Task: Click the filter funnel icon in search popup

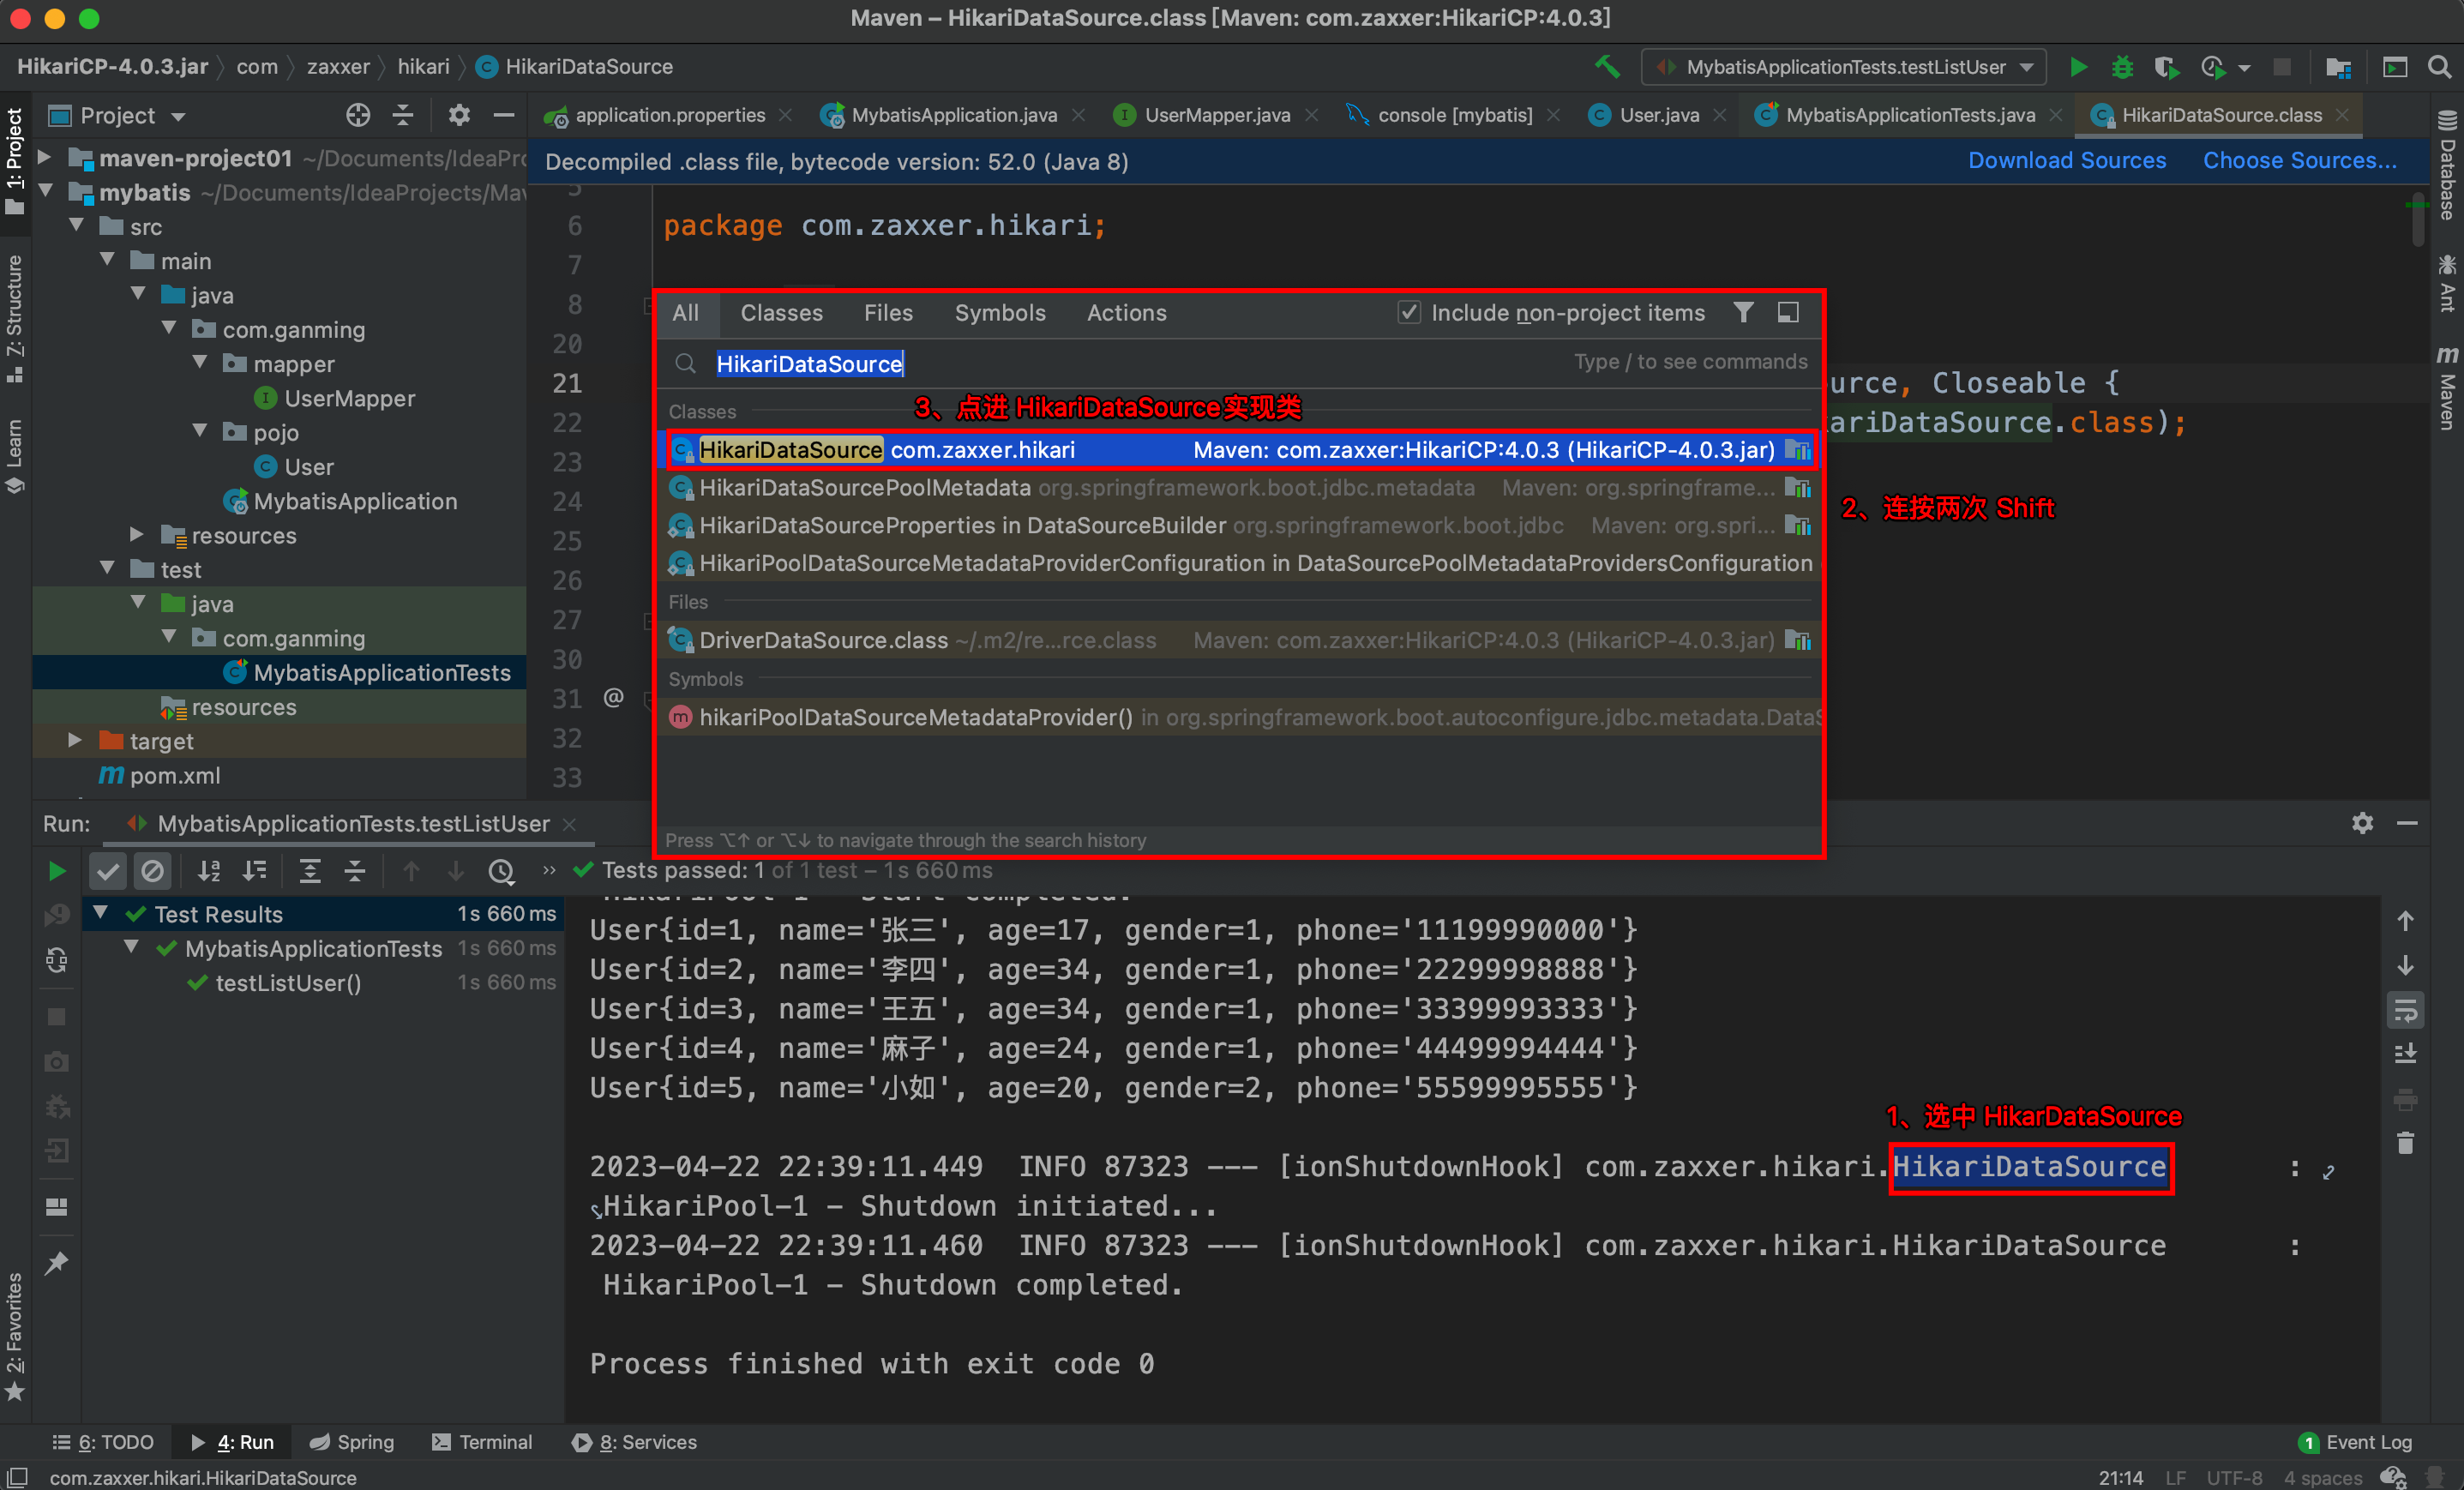Action: click(x=1743, y=313)
